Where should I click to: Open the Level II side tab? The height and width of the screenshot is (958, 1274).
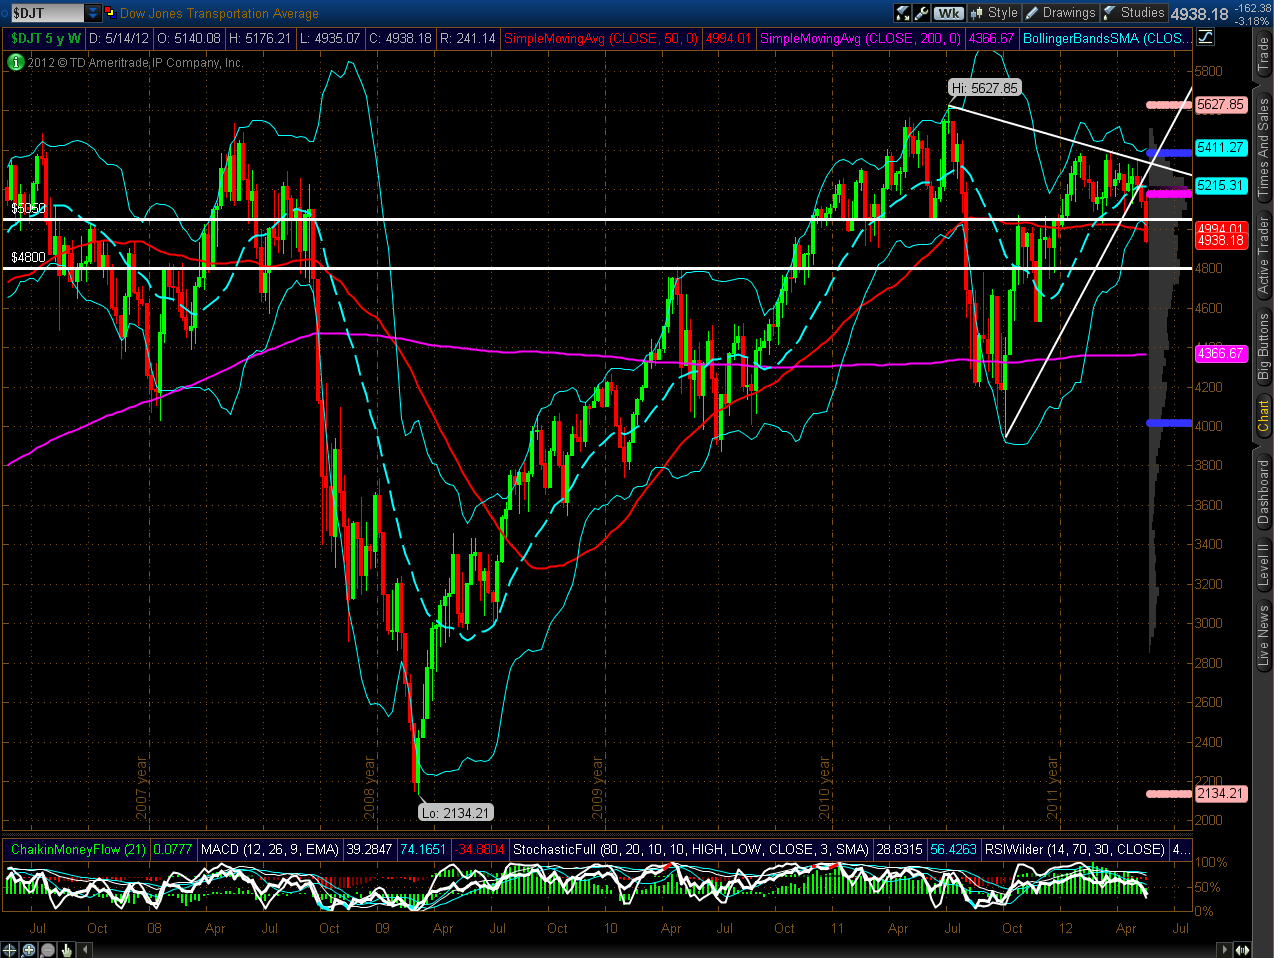[1263, 565]
